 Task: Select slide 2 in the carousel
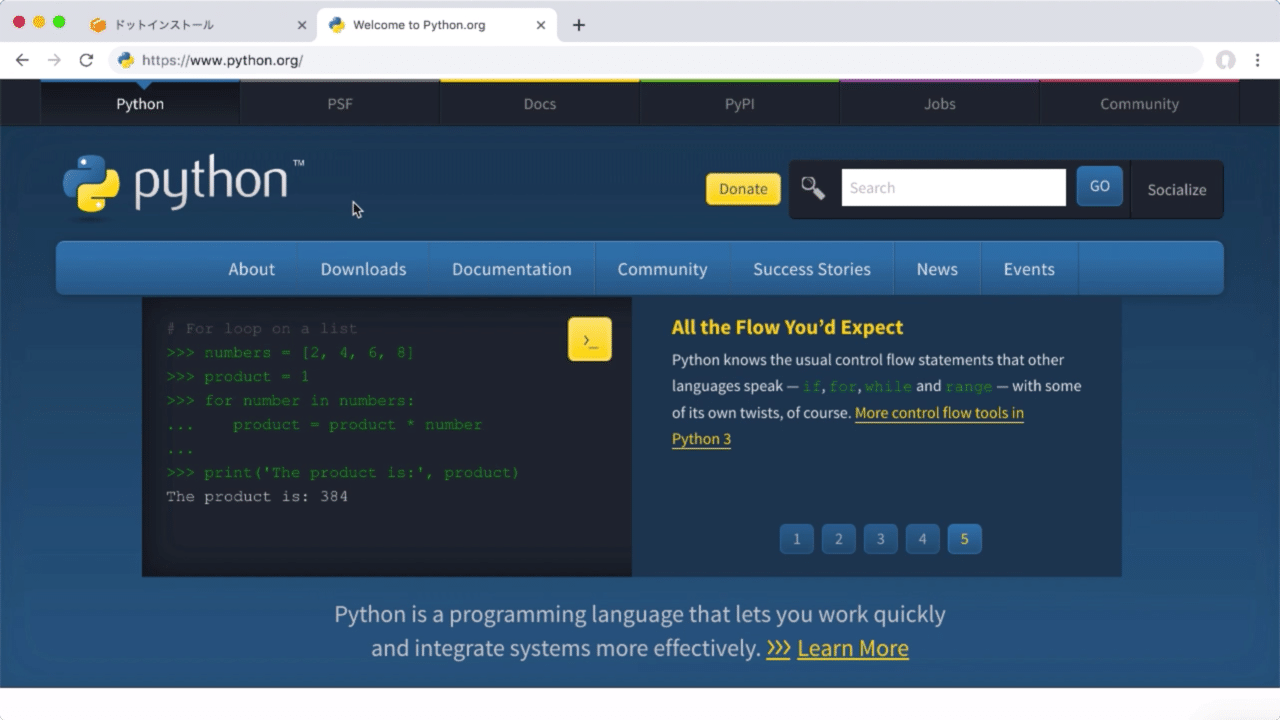point(839,539)
